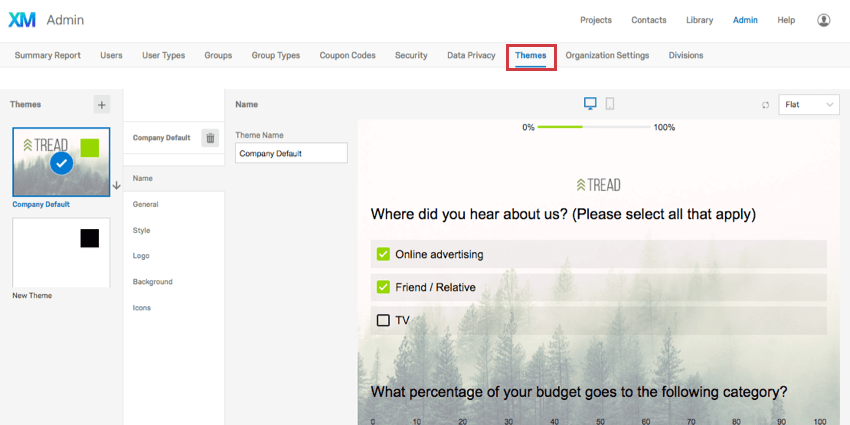Image resolution: width=850 pixels, height=425 pixels.
Task: Check the TV checkbox
Action: (383, 320)
